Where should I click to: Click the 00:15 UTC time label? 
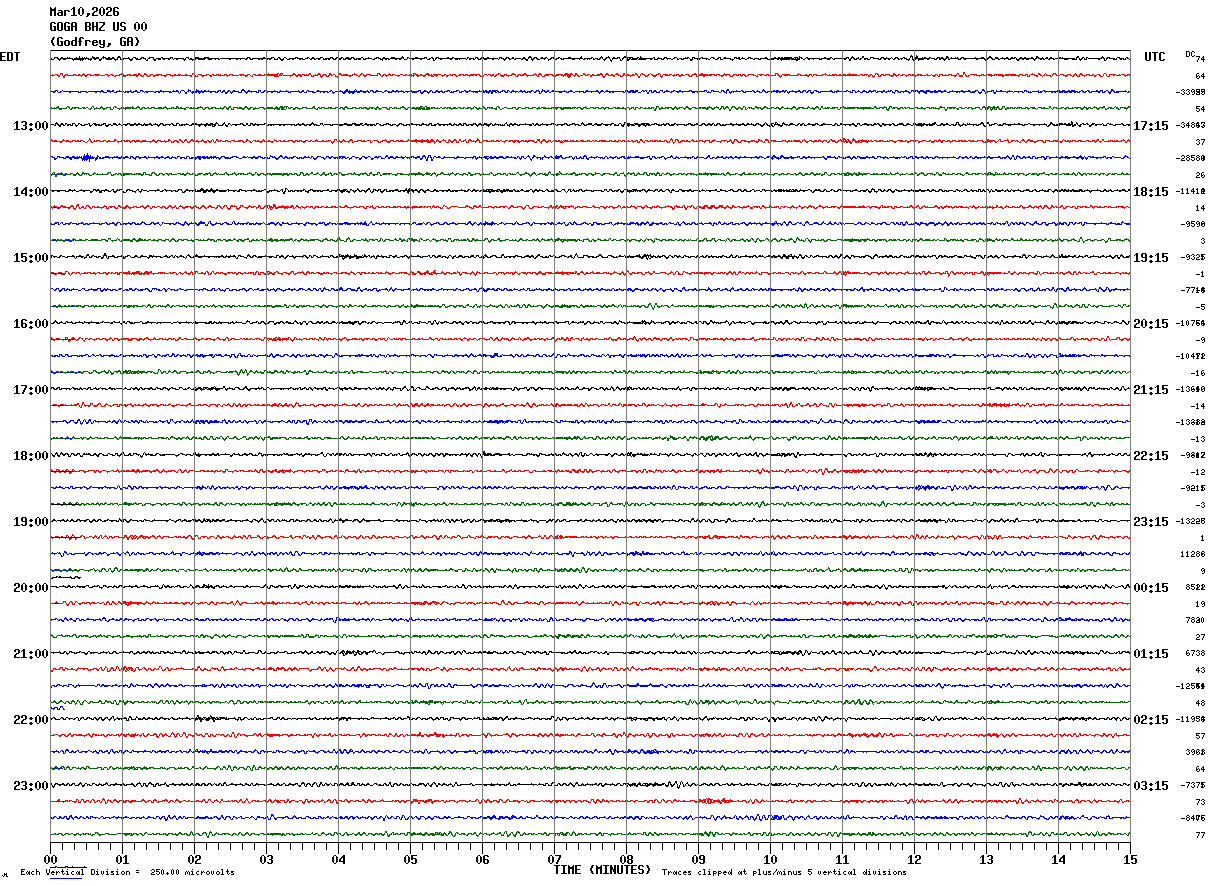tap(1151, 588)
